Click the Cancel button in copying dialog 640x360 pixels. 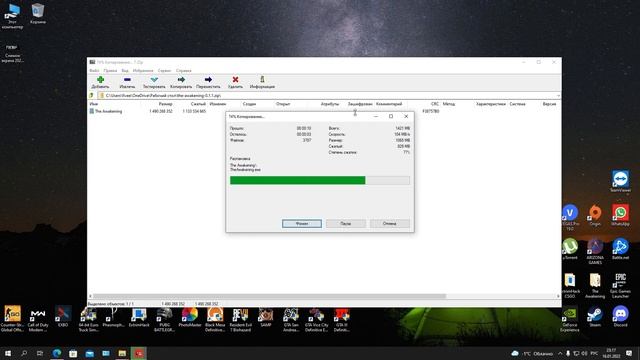click(x=389, y=224)
